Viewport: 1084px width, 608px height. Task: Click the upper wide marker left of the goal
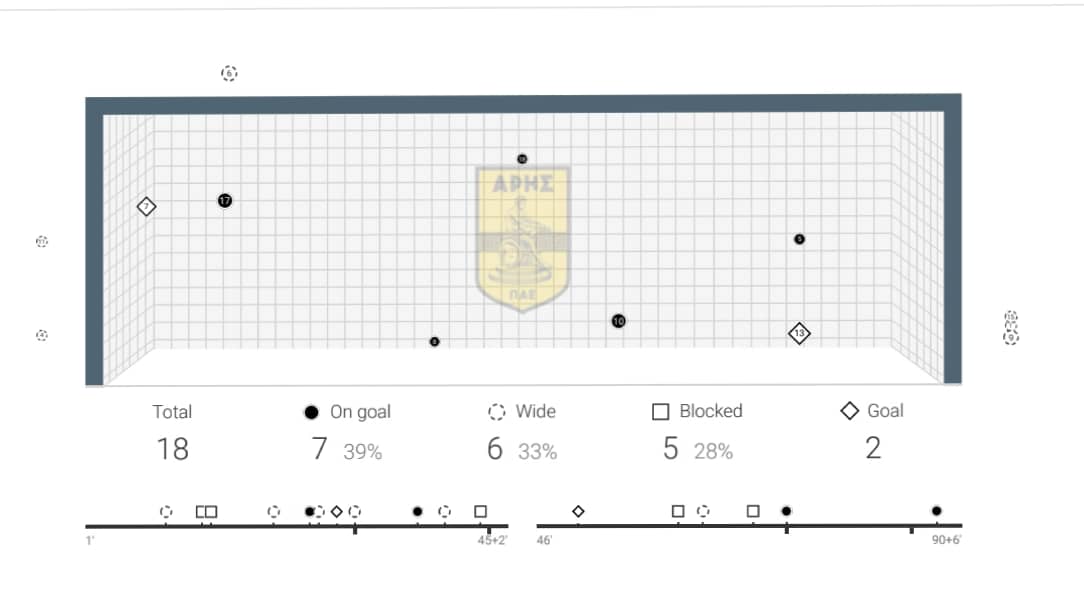pyautogui.click(x=42, y=242)
